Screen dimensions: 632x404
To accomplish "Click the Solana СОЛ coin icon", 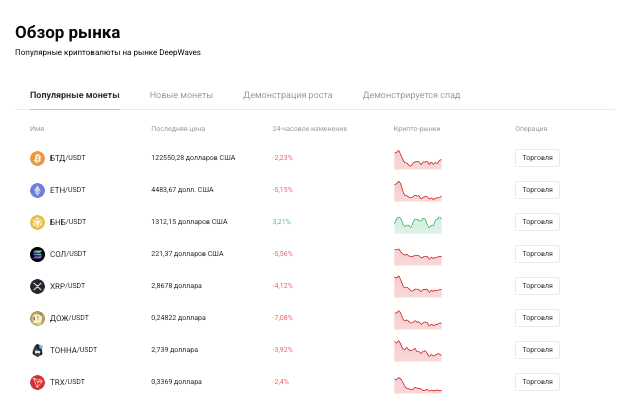I will (38, 254).
